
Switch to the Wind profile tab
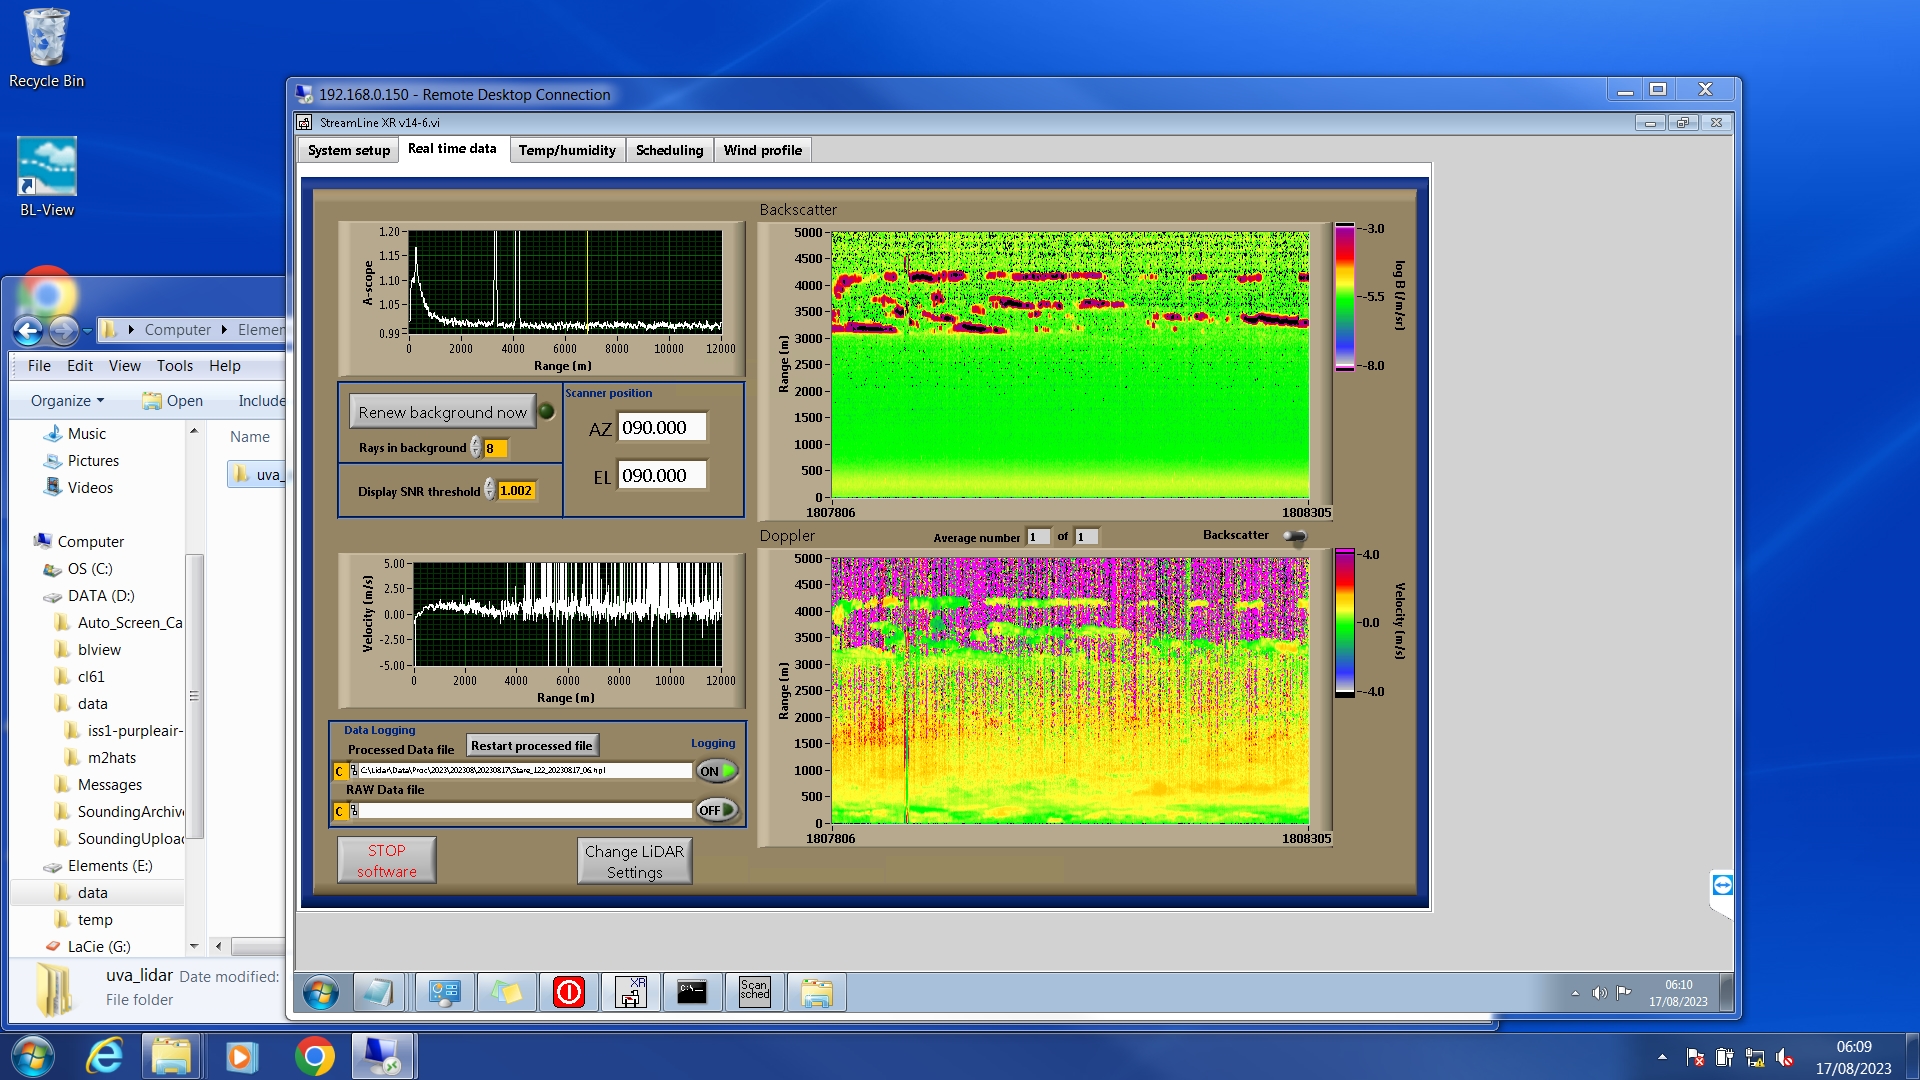click(x=762, y=150)
